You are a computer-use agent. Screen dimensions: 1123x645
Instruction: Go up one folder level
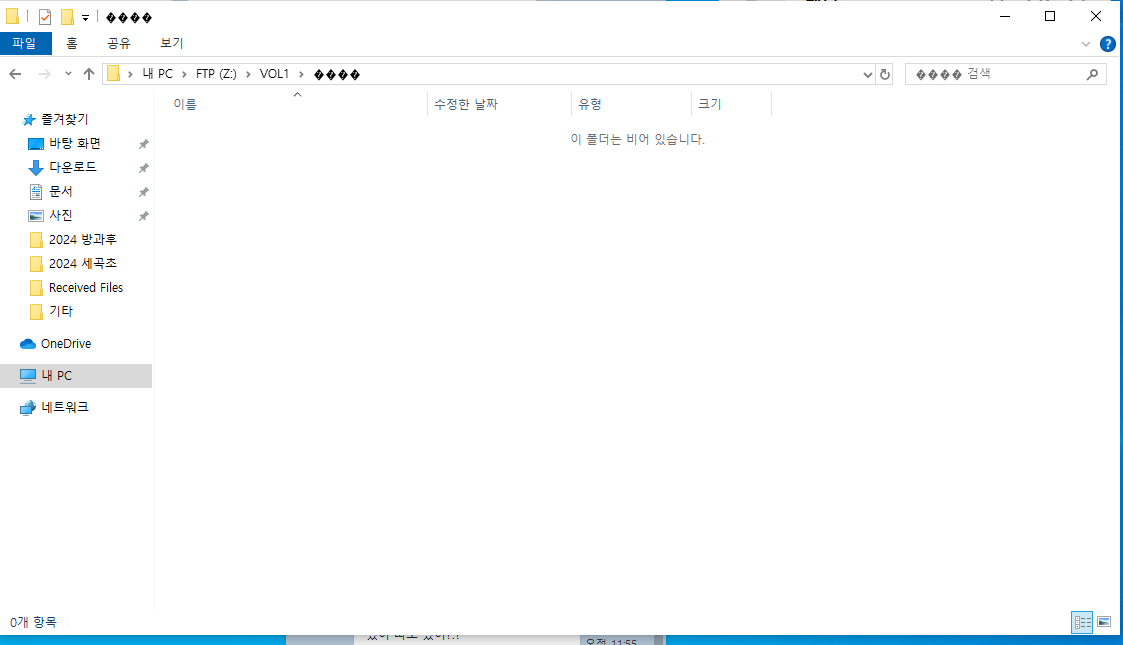[89, 74]
